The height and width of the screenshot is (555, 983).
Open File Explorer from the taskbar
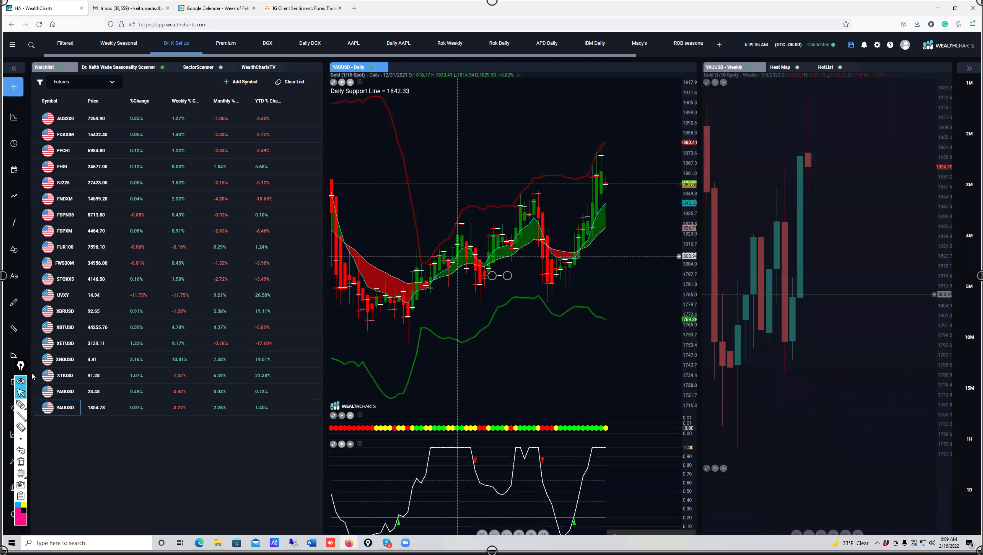pyautogui.click(x=218, y=543)
